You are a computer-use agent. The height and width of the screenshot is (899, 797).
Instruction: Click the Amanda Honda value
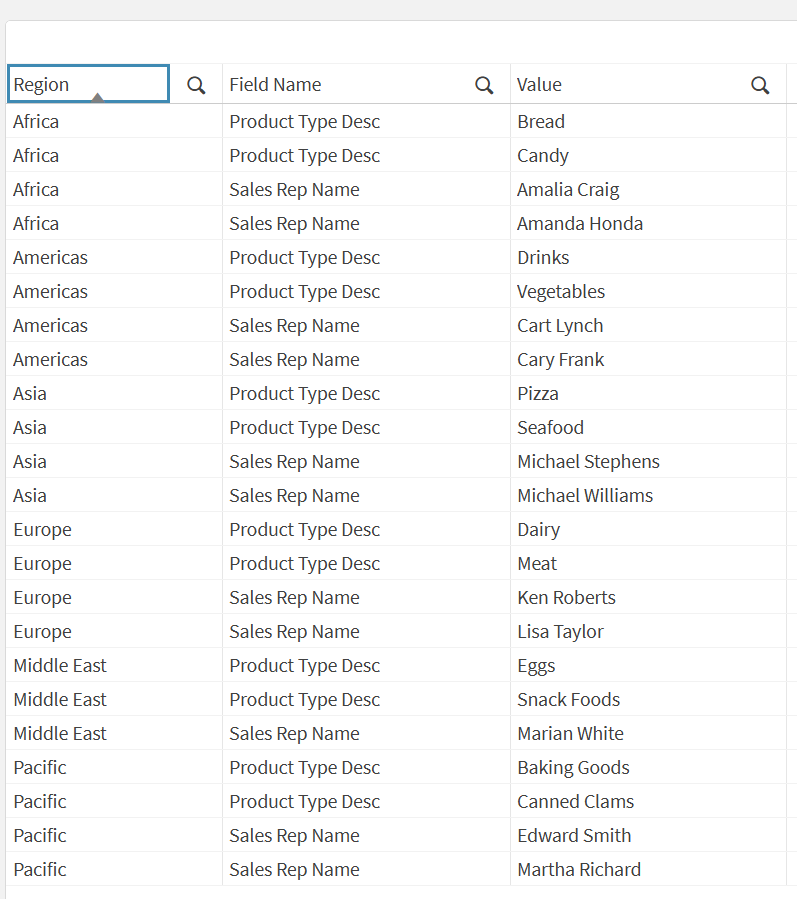click(x=580, y=224)
